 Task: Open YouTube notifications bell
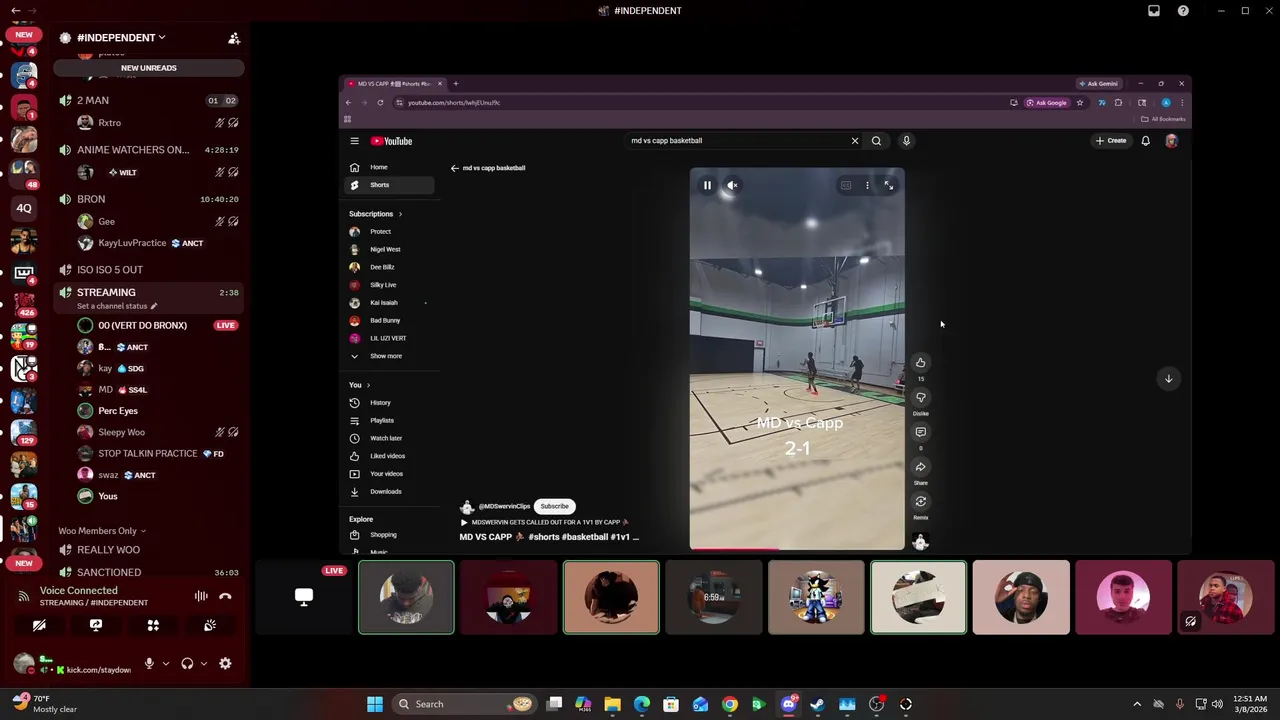click(x=1145, y=141)
